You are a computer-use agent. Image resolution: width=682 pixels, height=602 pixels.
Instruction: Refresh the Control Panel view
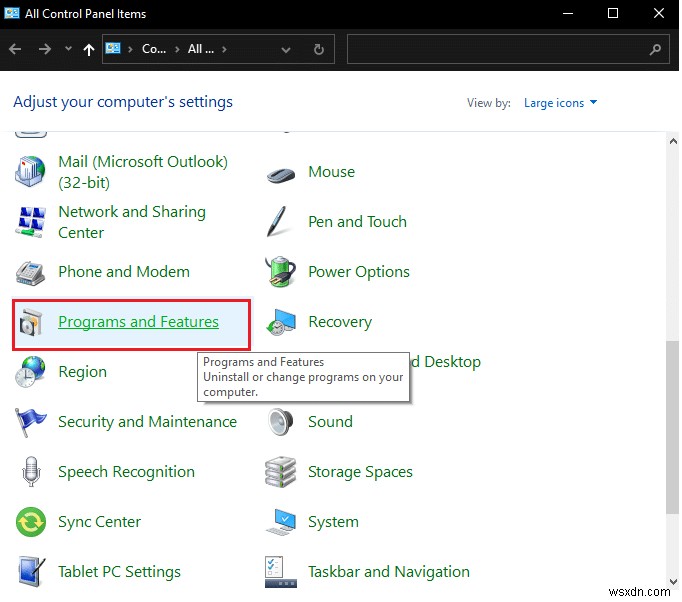point(319,49)
